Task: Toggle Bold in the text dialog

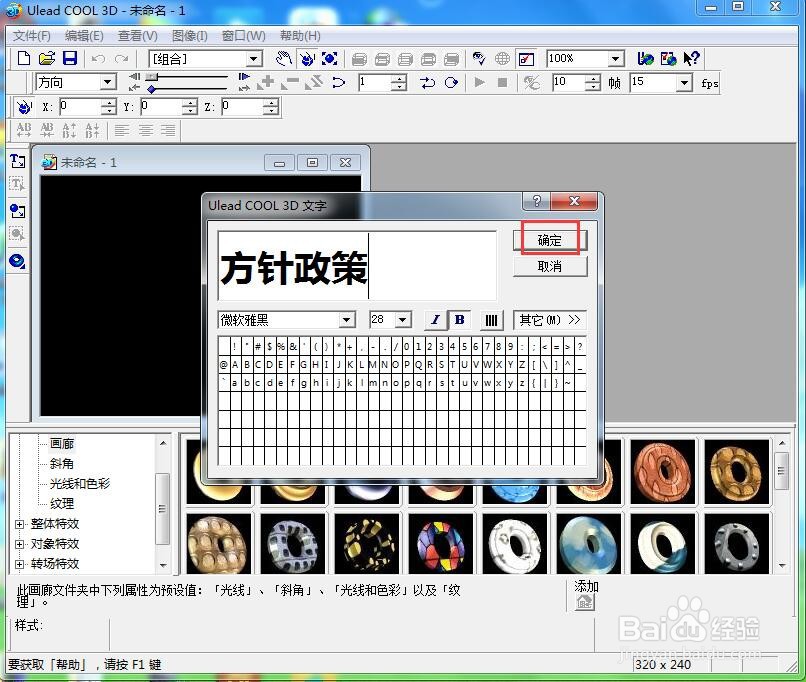Action: [x=459, y=320]
